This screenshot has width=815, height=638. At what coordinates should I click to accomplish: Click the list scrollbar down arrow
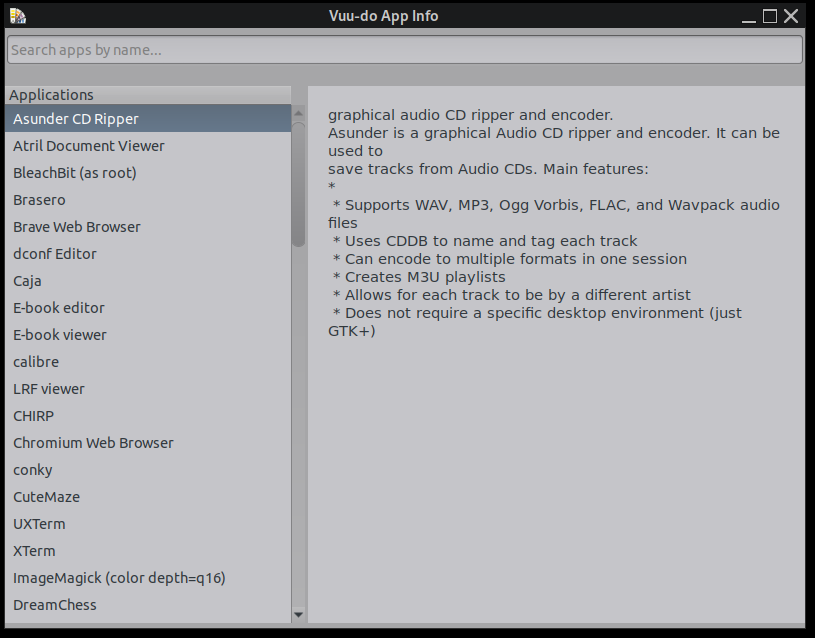pyautogui.click(x=298, y=615)
